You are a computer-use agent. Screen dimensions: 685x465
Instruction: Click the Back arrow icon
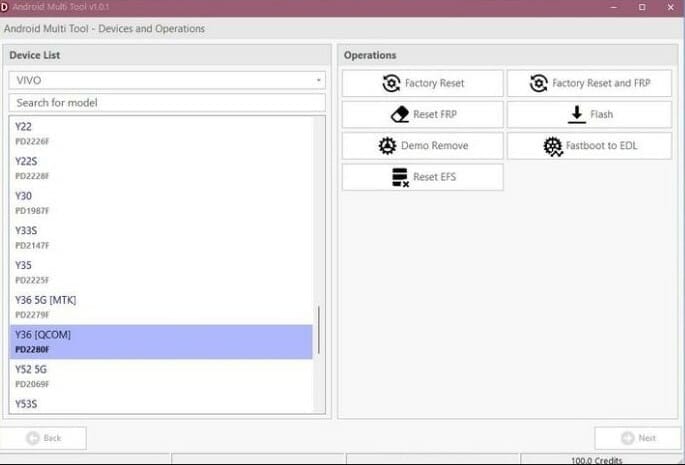[33, 438]
